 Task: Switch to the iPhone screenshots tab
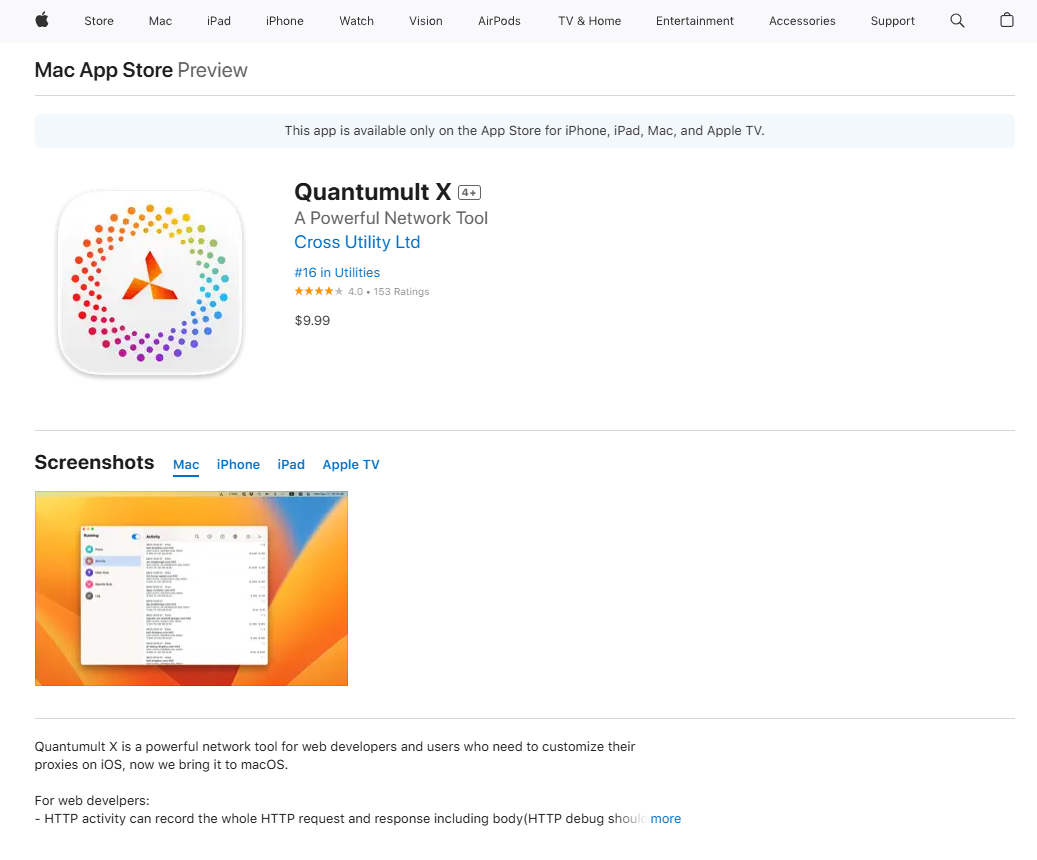[x=238, y=464]
